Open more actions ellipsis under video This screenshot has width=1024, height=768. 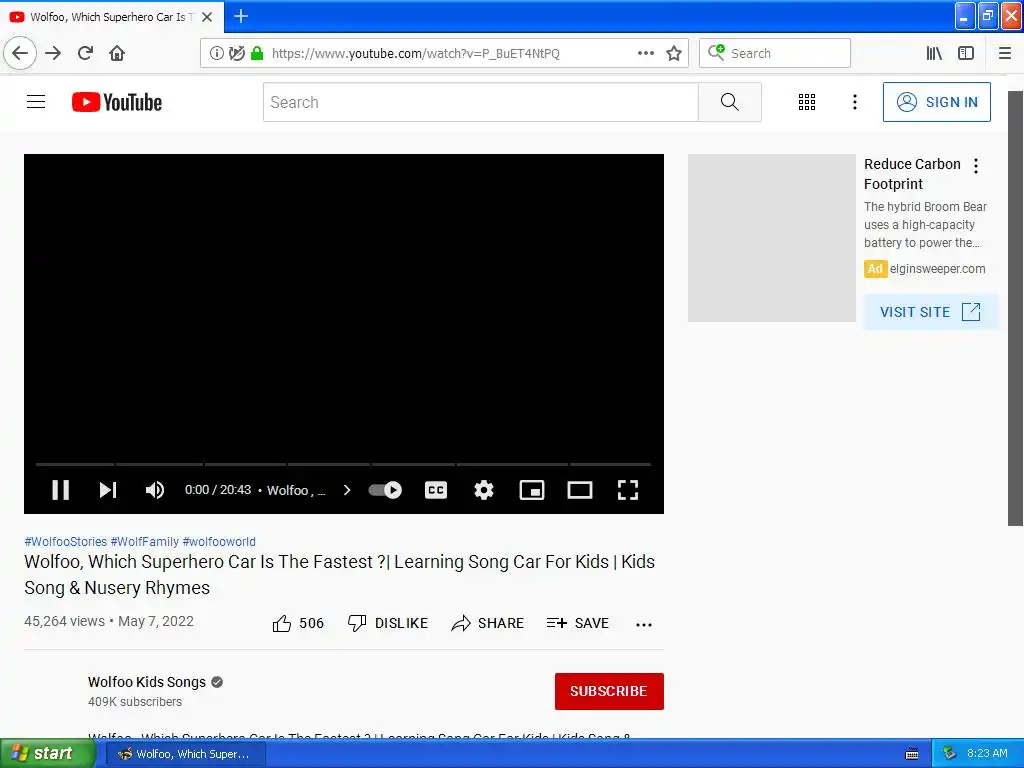coord(644,624)
